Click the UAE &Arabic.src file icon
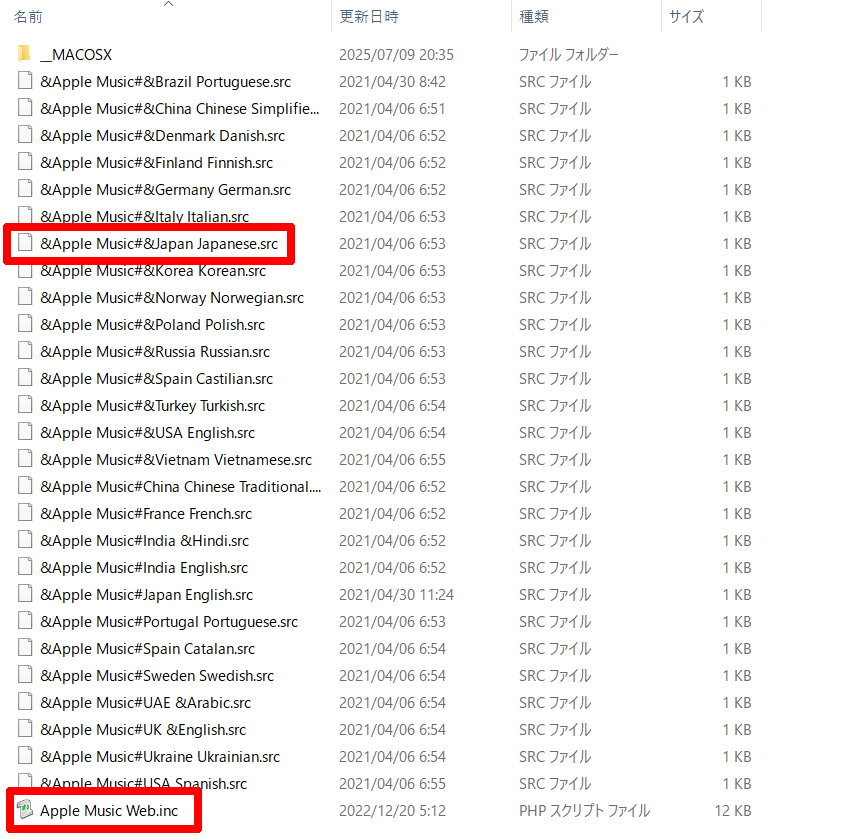 (25, 702)
